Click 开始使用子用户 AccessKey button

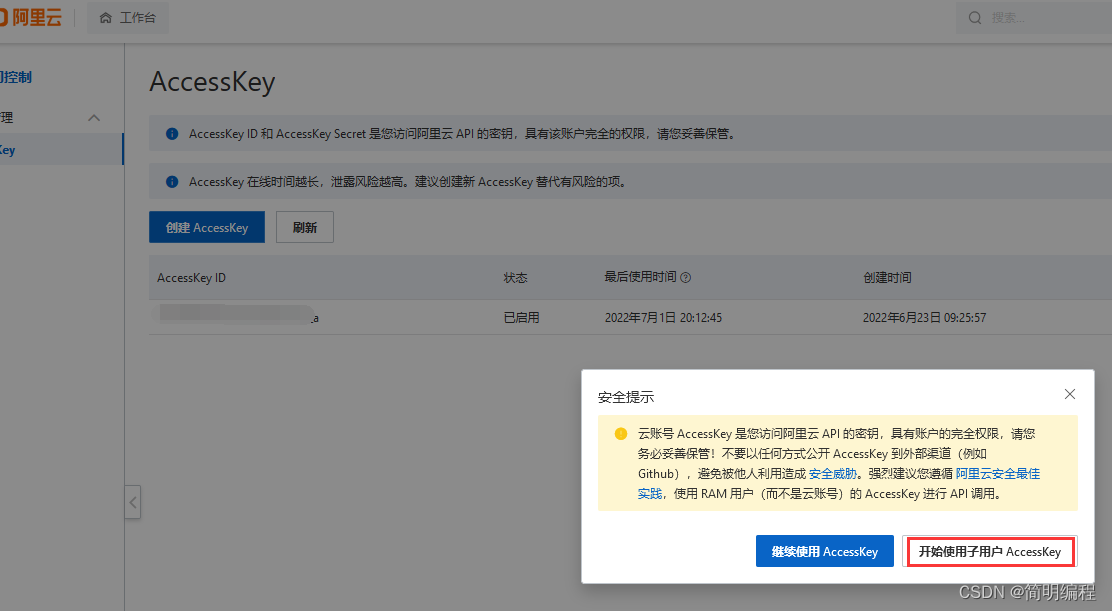990,551
